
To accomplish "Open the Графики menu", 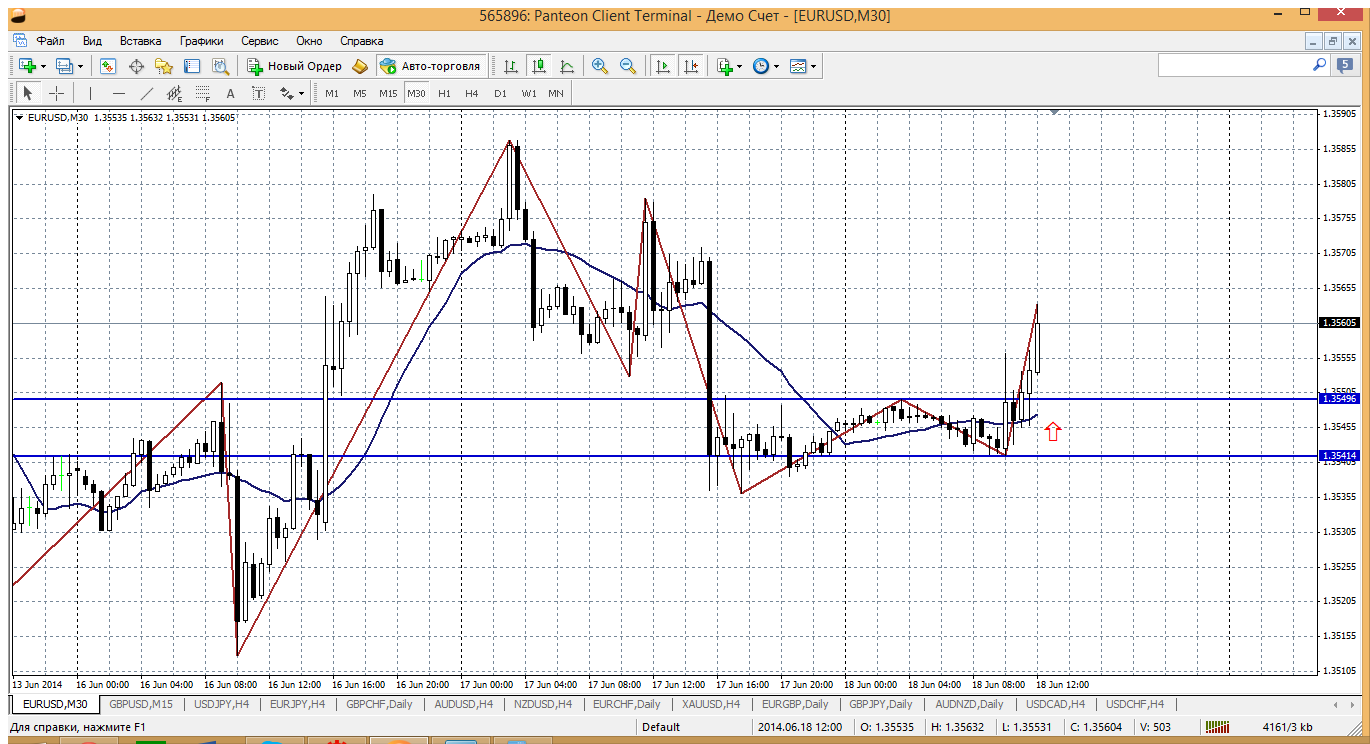I will pyautogui.click(x=202, y=41).
